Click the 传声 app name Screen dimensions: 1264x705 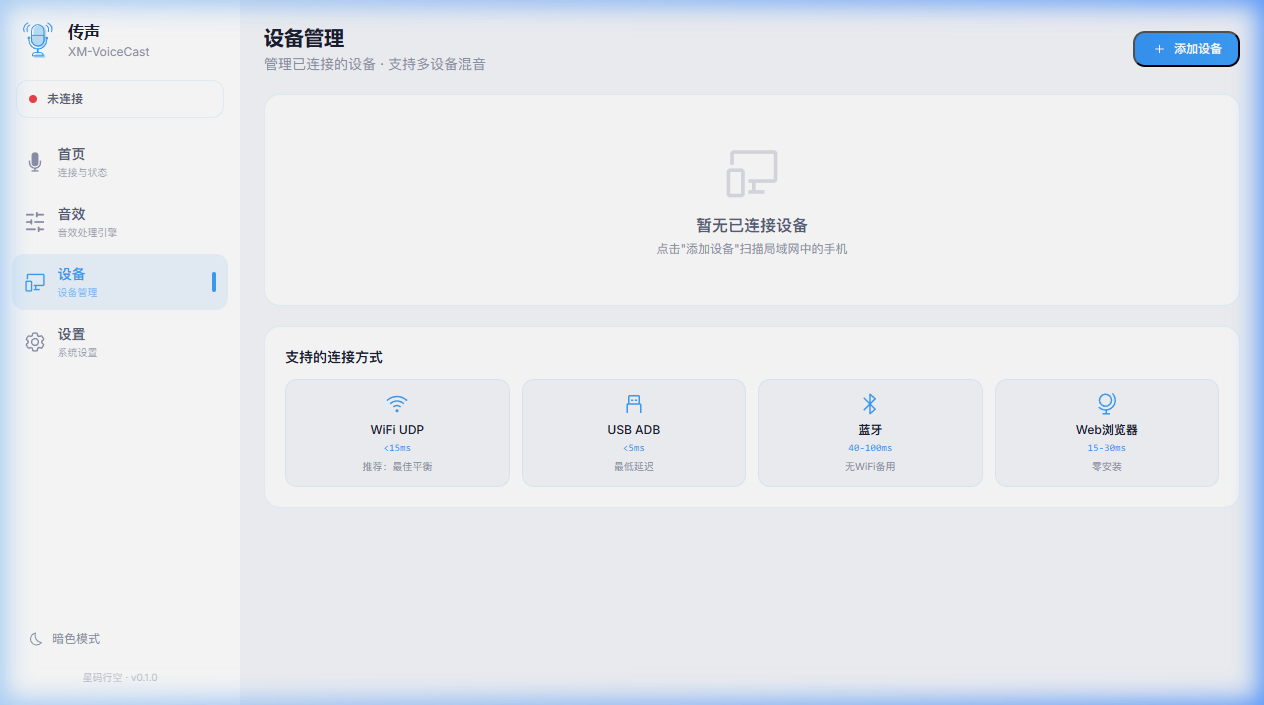[x=84, y=32]
